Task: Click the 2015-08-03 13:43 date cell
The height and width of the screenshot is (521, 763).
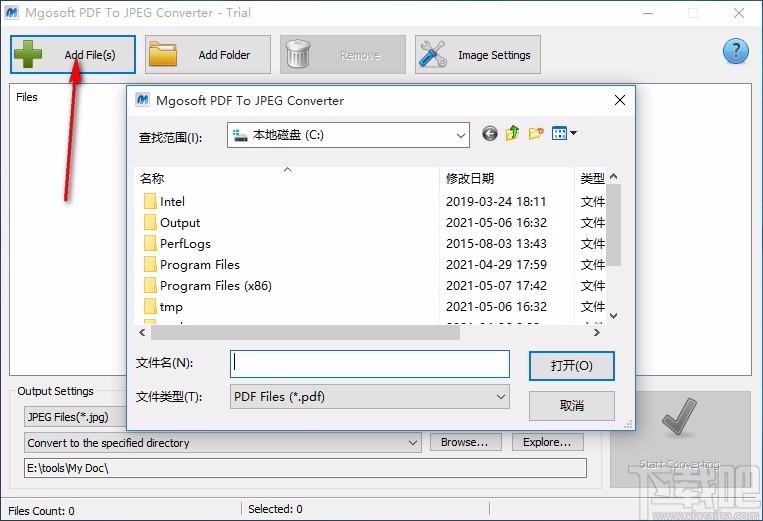Action: pyautogui.click(x=496, y=244)
